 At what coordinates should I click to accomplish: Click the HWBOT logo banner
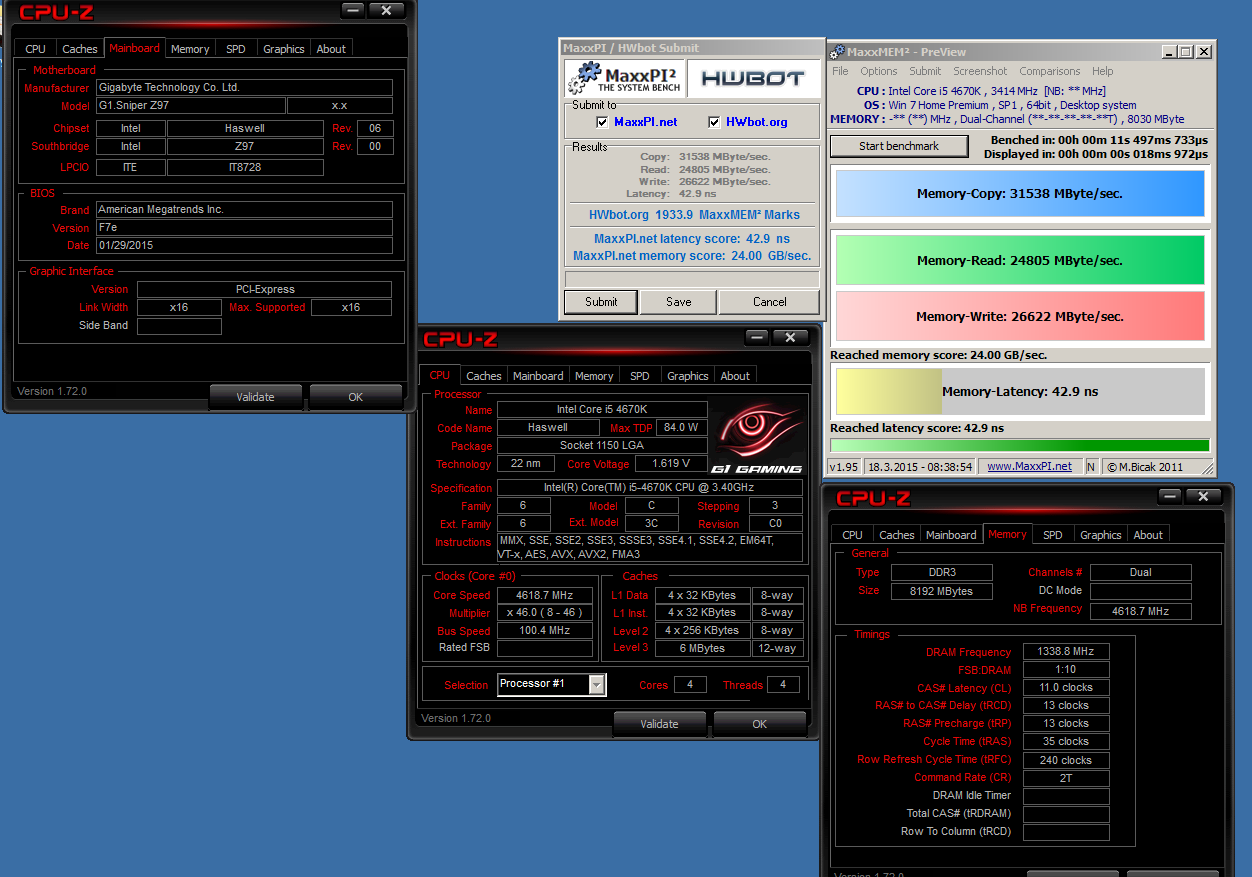(753, 79)
